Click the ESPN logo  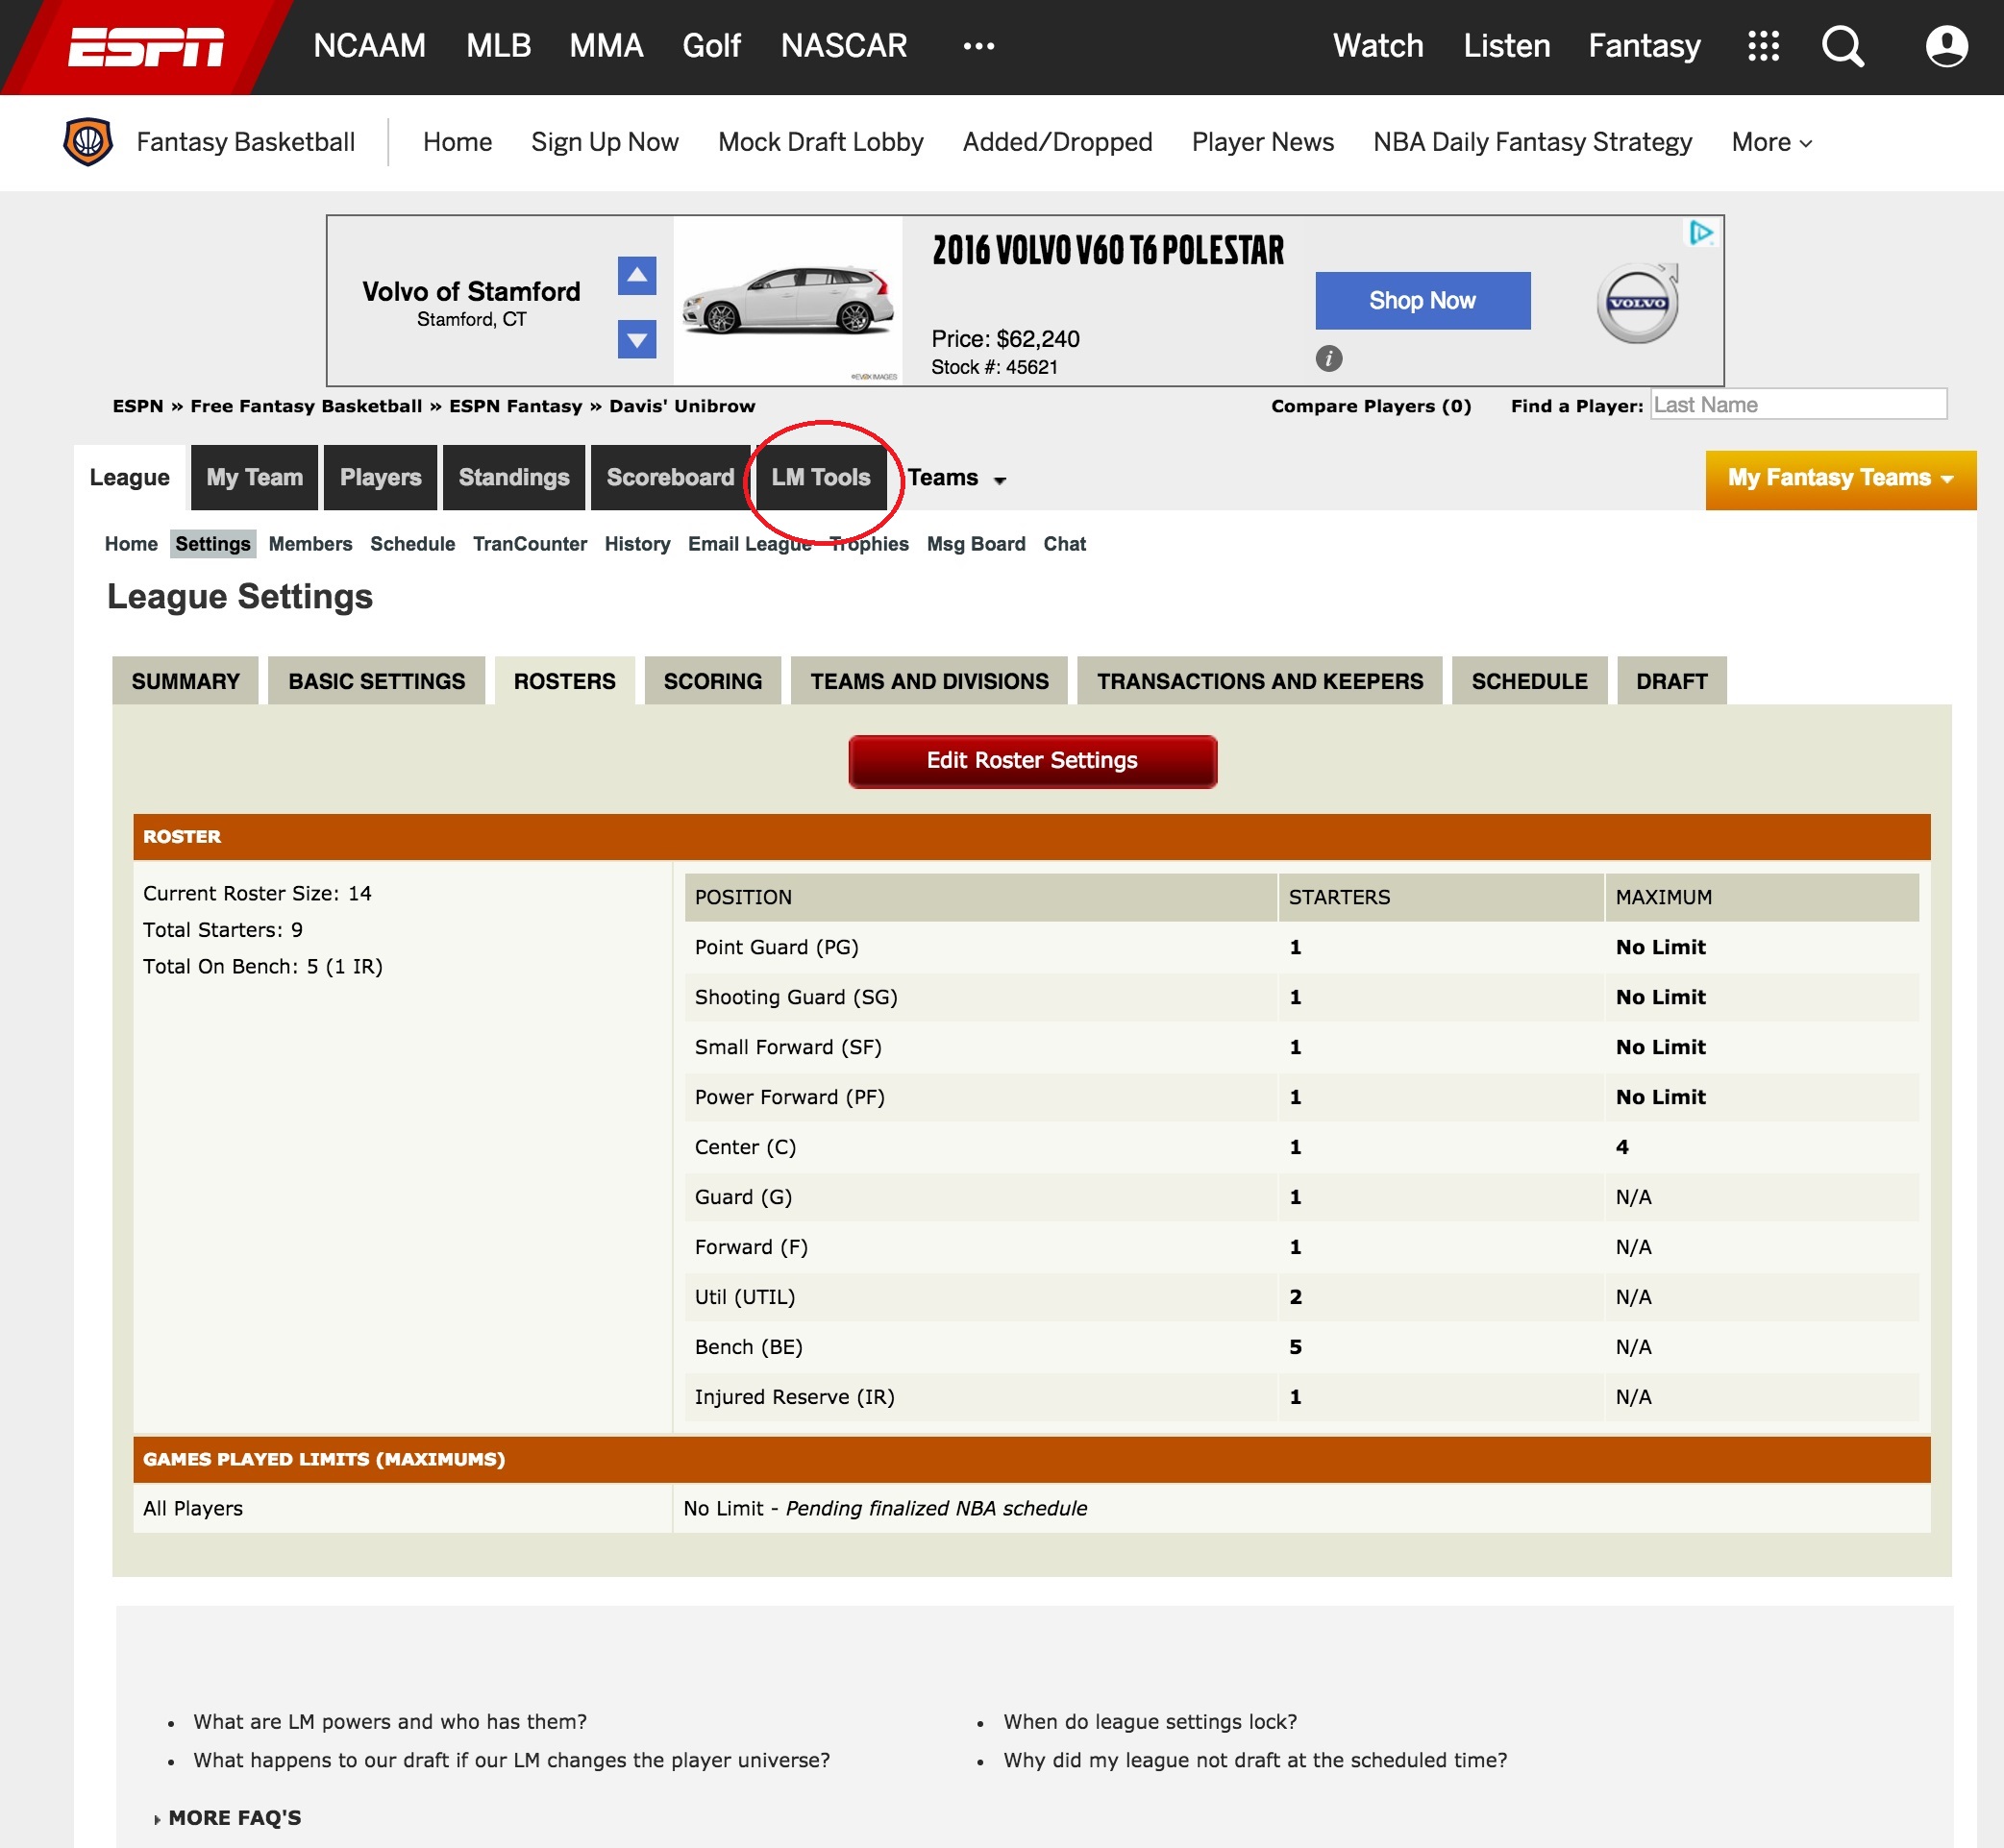tap(145, 47)
